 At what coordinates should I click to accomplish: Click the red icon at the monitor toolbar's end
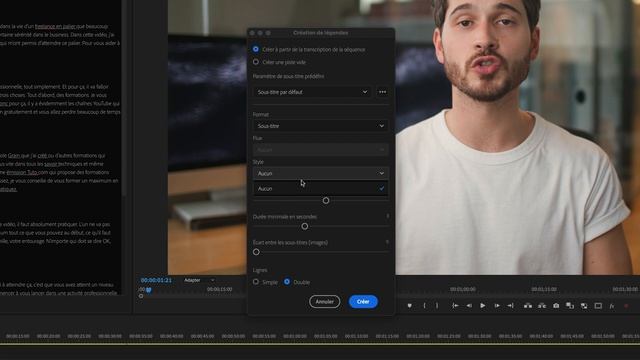click(x=626, y=306)
